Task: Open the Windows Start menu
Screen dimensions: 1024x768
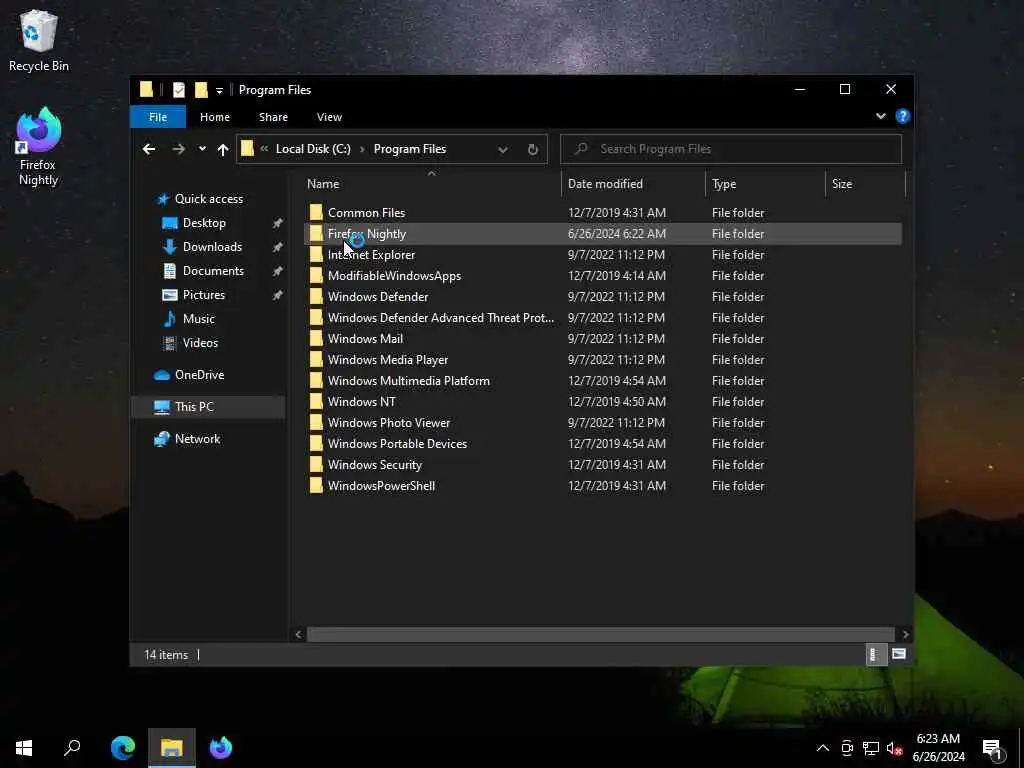Action: tap(24, 748)
